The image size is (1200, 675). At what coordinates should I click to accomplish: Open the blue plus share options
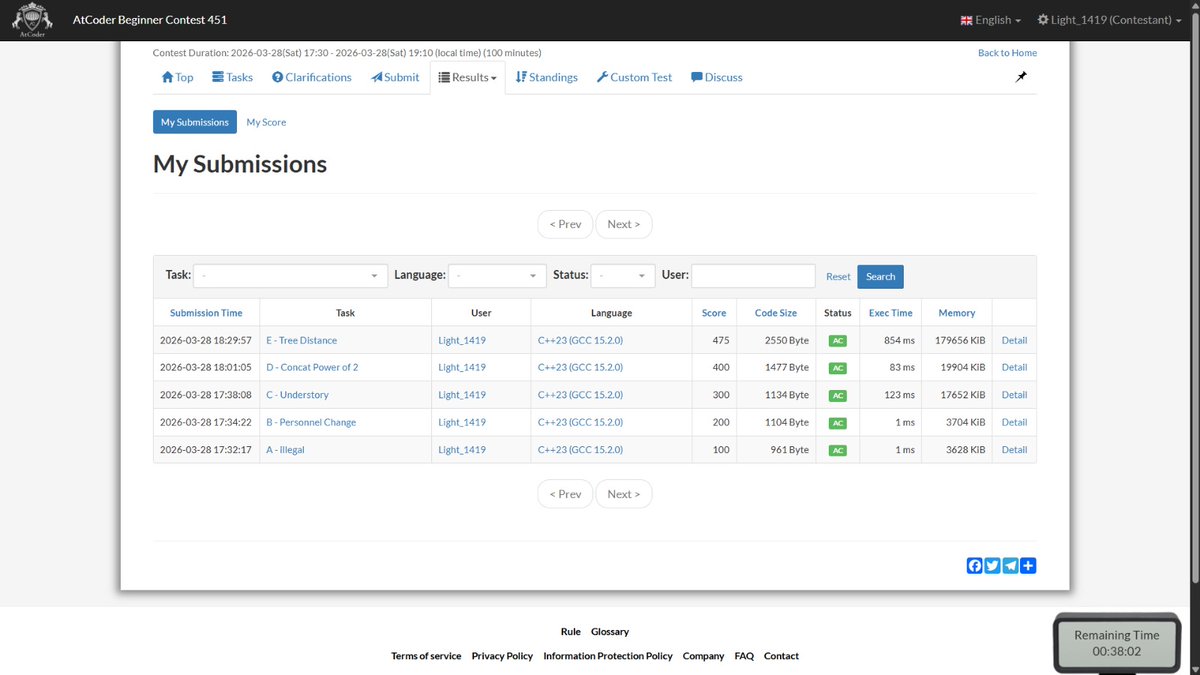pyautogui.click(x=1028, y=566)
